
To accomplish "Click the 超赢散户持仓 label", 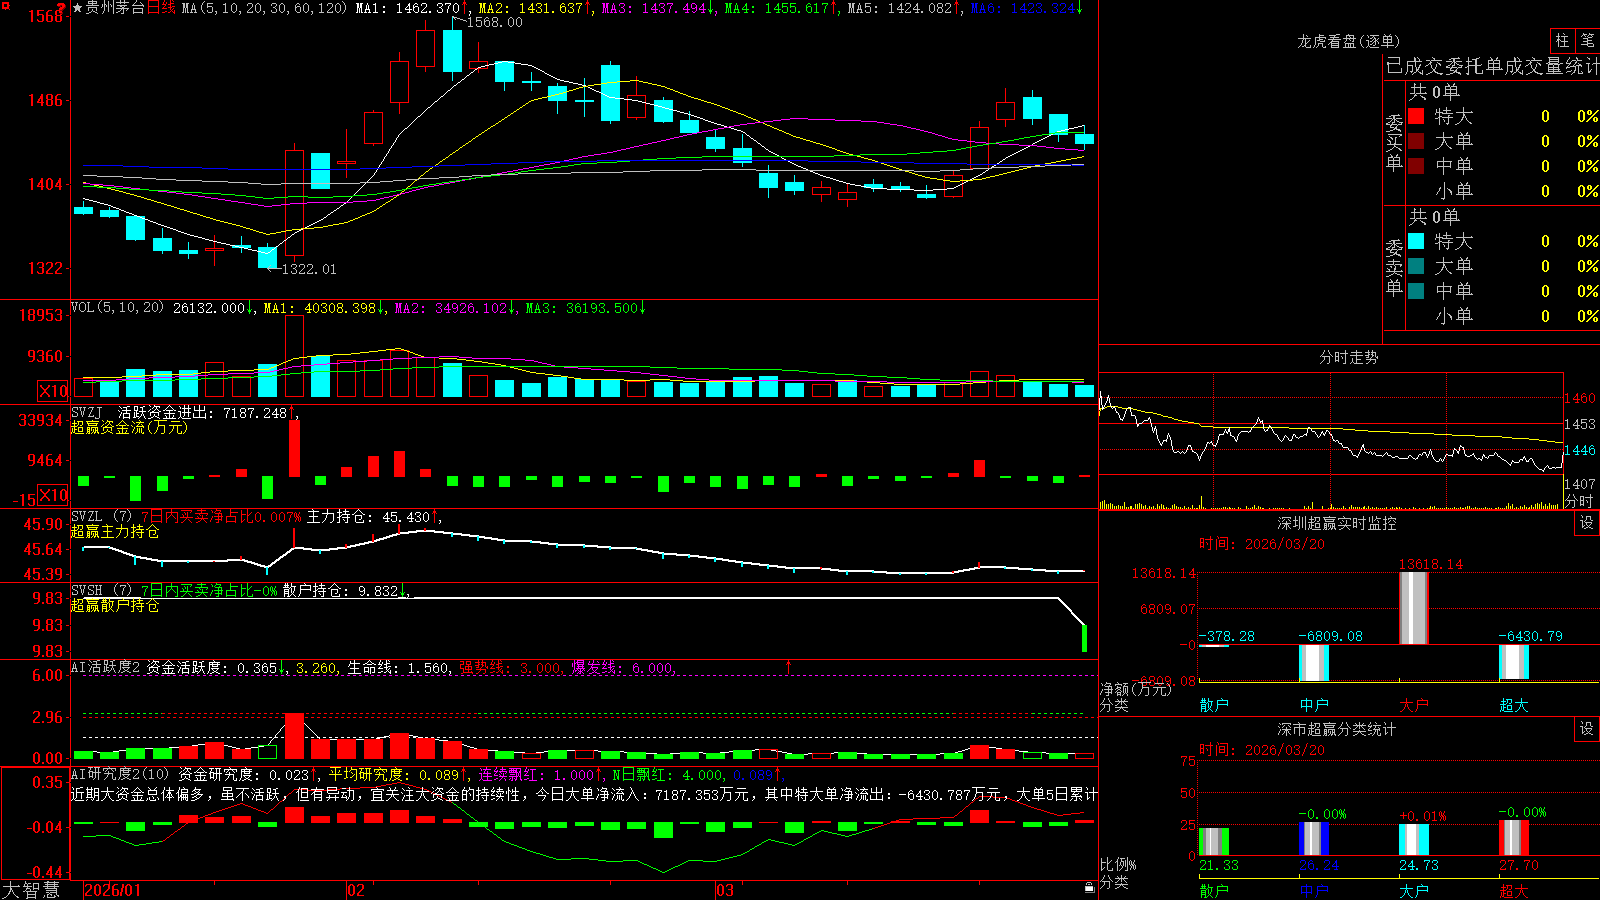I will pyautogui.click(x=115, y=605).
